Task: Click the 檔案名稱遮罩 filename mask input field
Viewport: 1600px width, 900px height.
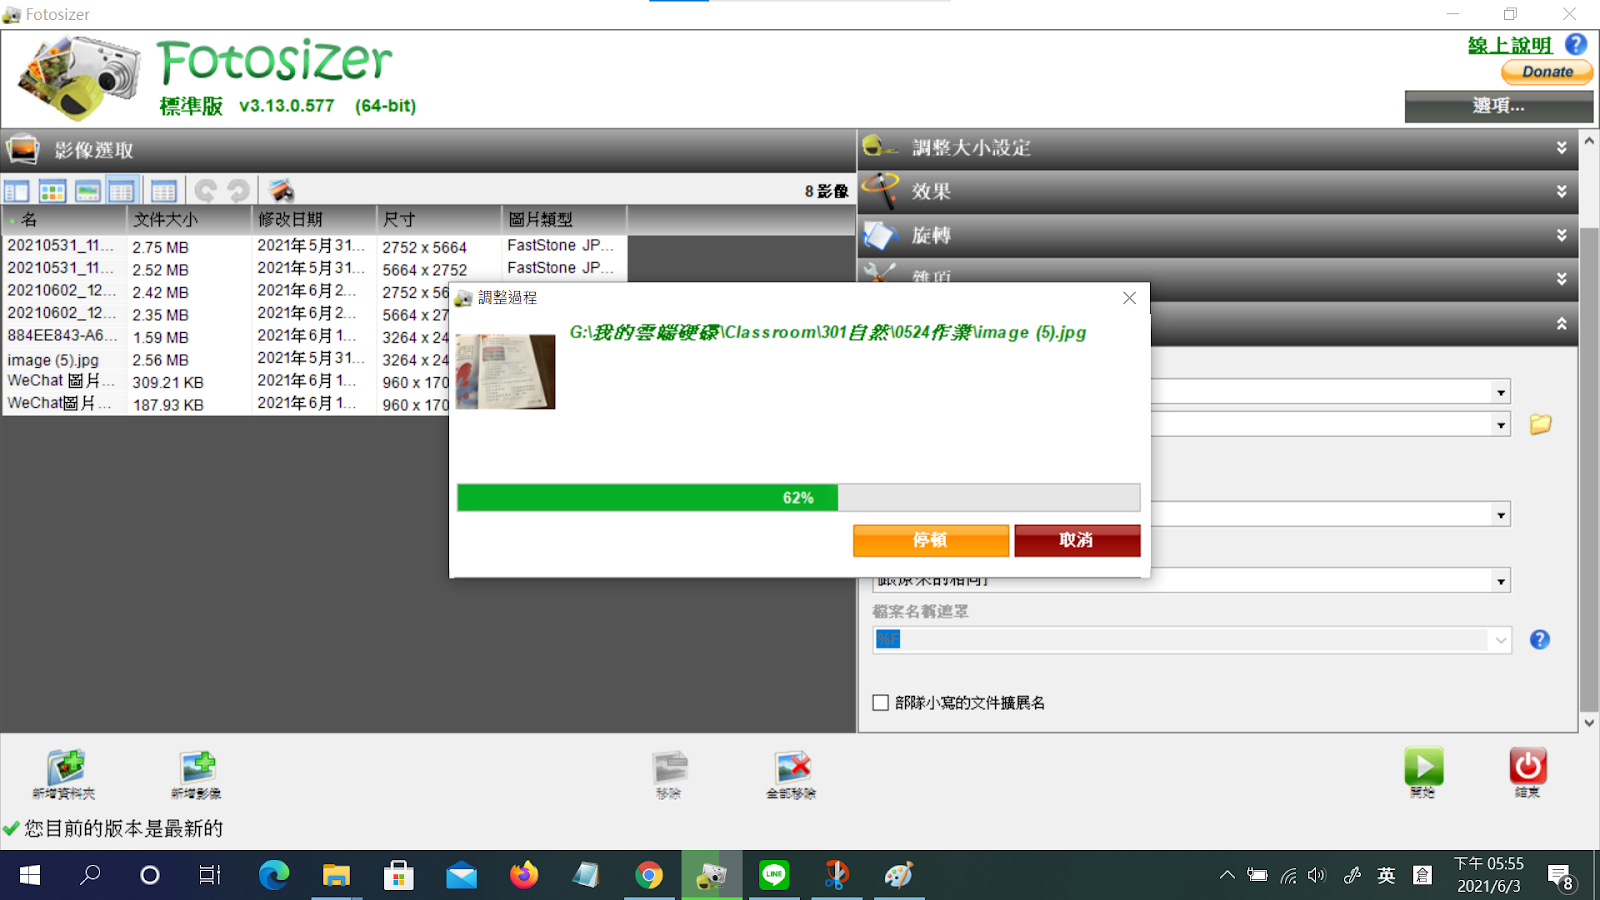Action: [x=1181, y=640]
